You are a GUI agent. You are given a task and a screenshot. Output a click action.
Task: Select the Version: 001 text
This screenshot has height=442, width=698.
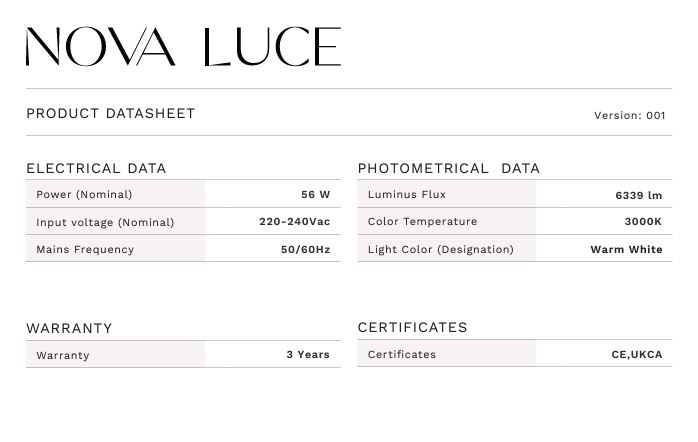629,116
